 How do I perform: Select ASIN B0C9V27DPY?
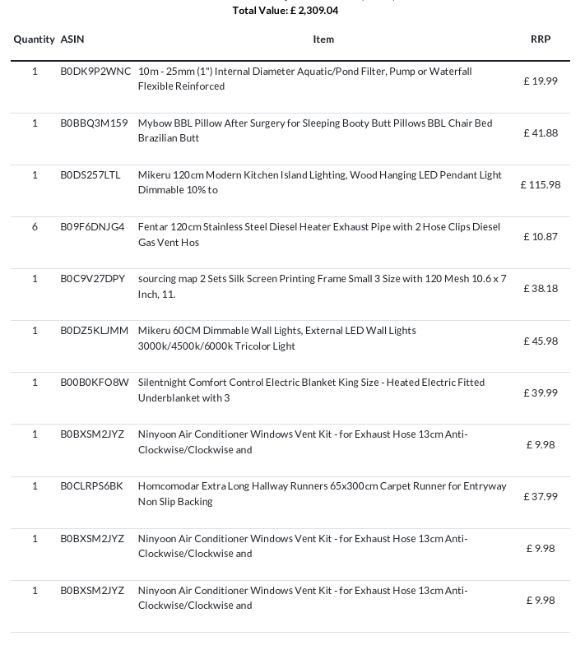coord(92,279)
